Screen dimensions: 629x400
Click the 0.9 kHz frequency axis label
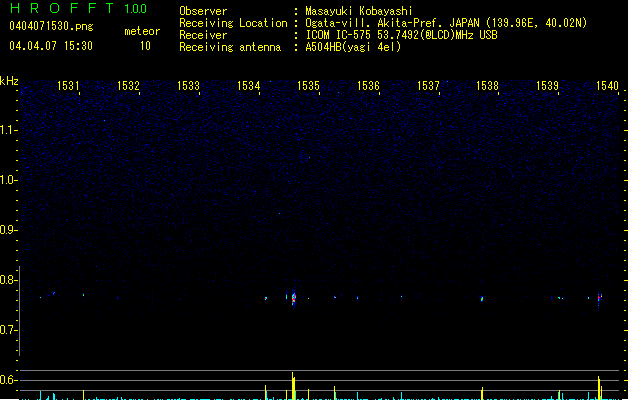coord(8,230)
